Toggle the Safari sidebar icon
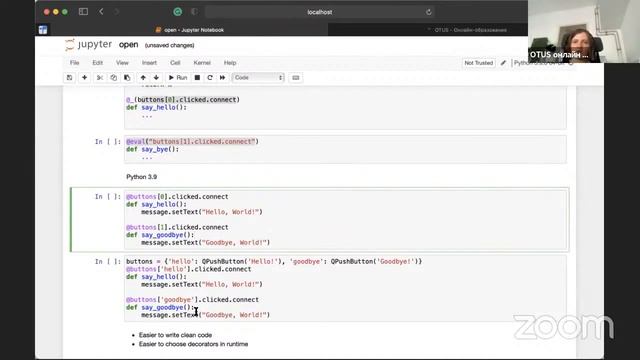This screenshot has height=360, width=640. point(83,12)
